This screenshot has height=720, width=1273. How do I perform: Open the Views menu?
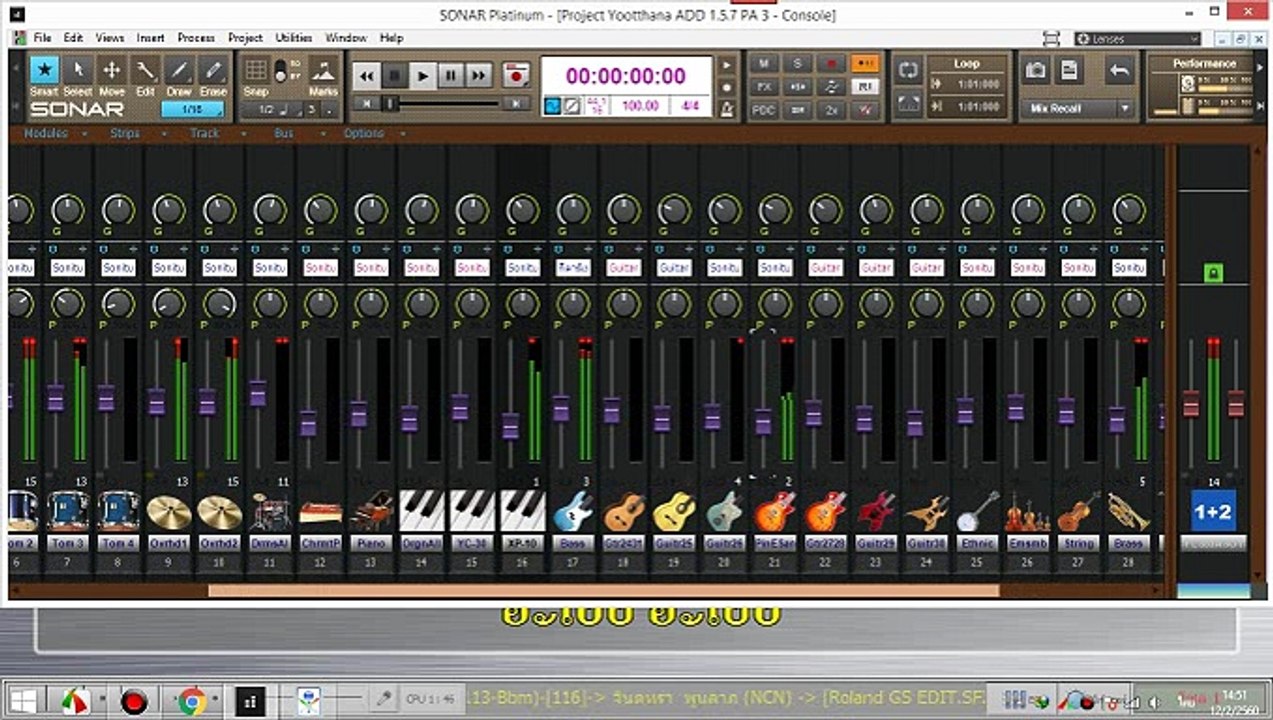pos(110,38)
